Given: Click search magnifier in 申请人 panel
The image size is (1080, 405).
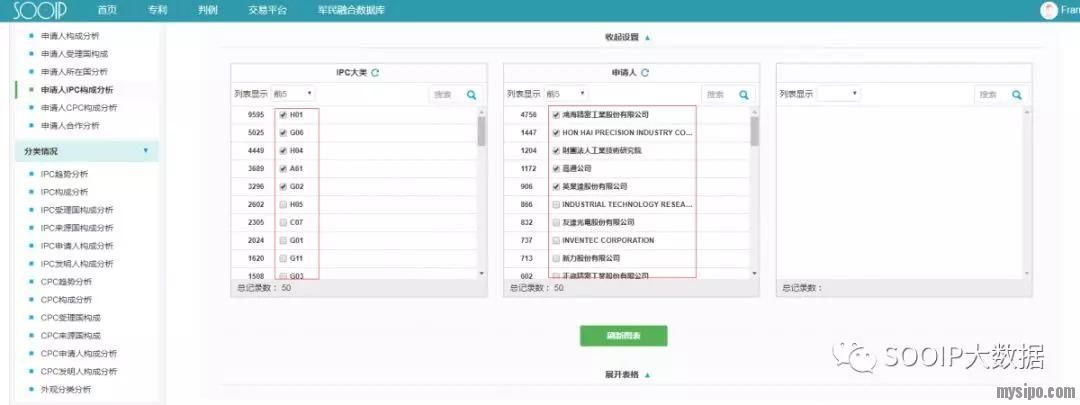Looking at the screenshot, I should pyautogui.click(x=743, y=95).
